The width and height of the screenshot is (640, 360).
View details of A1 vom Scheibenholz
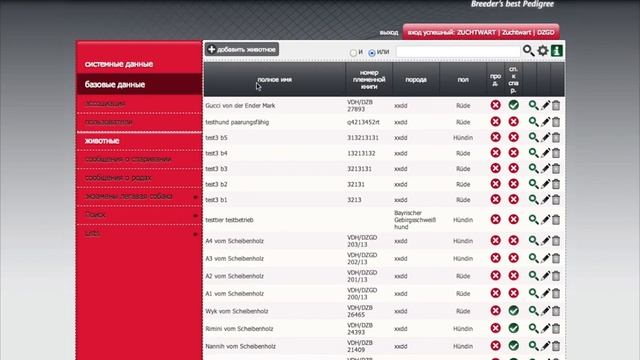(x=533, y=293)
